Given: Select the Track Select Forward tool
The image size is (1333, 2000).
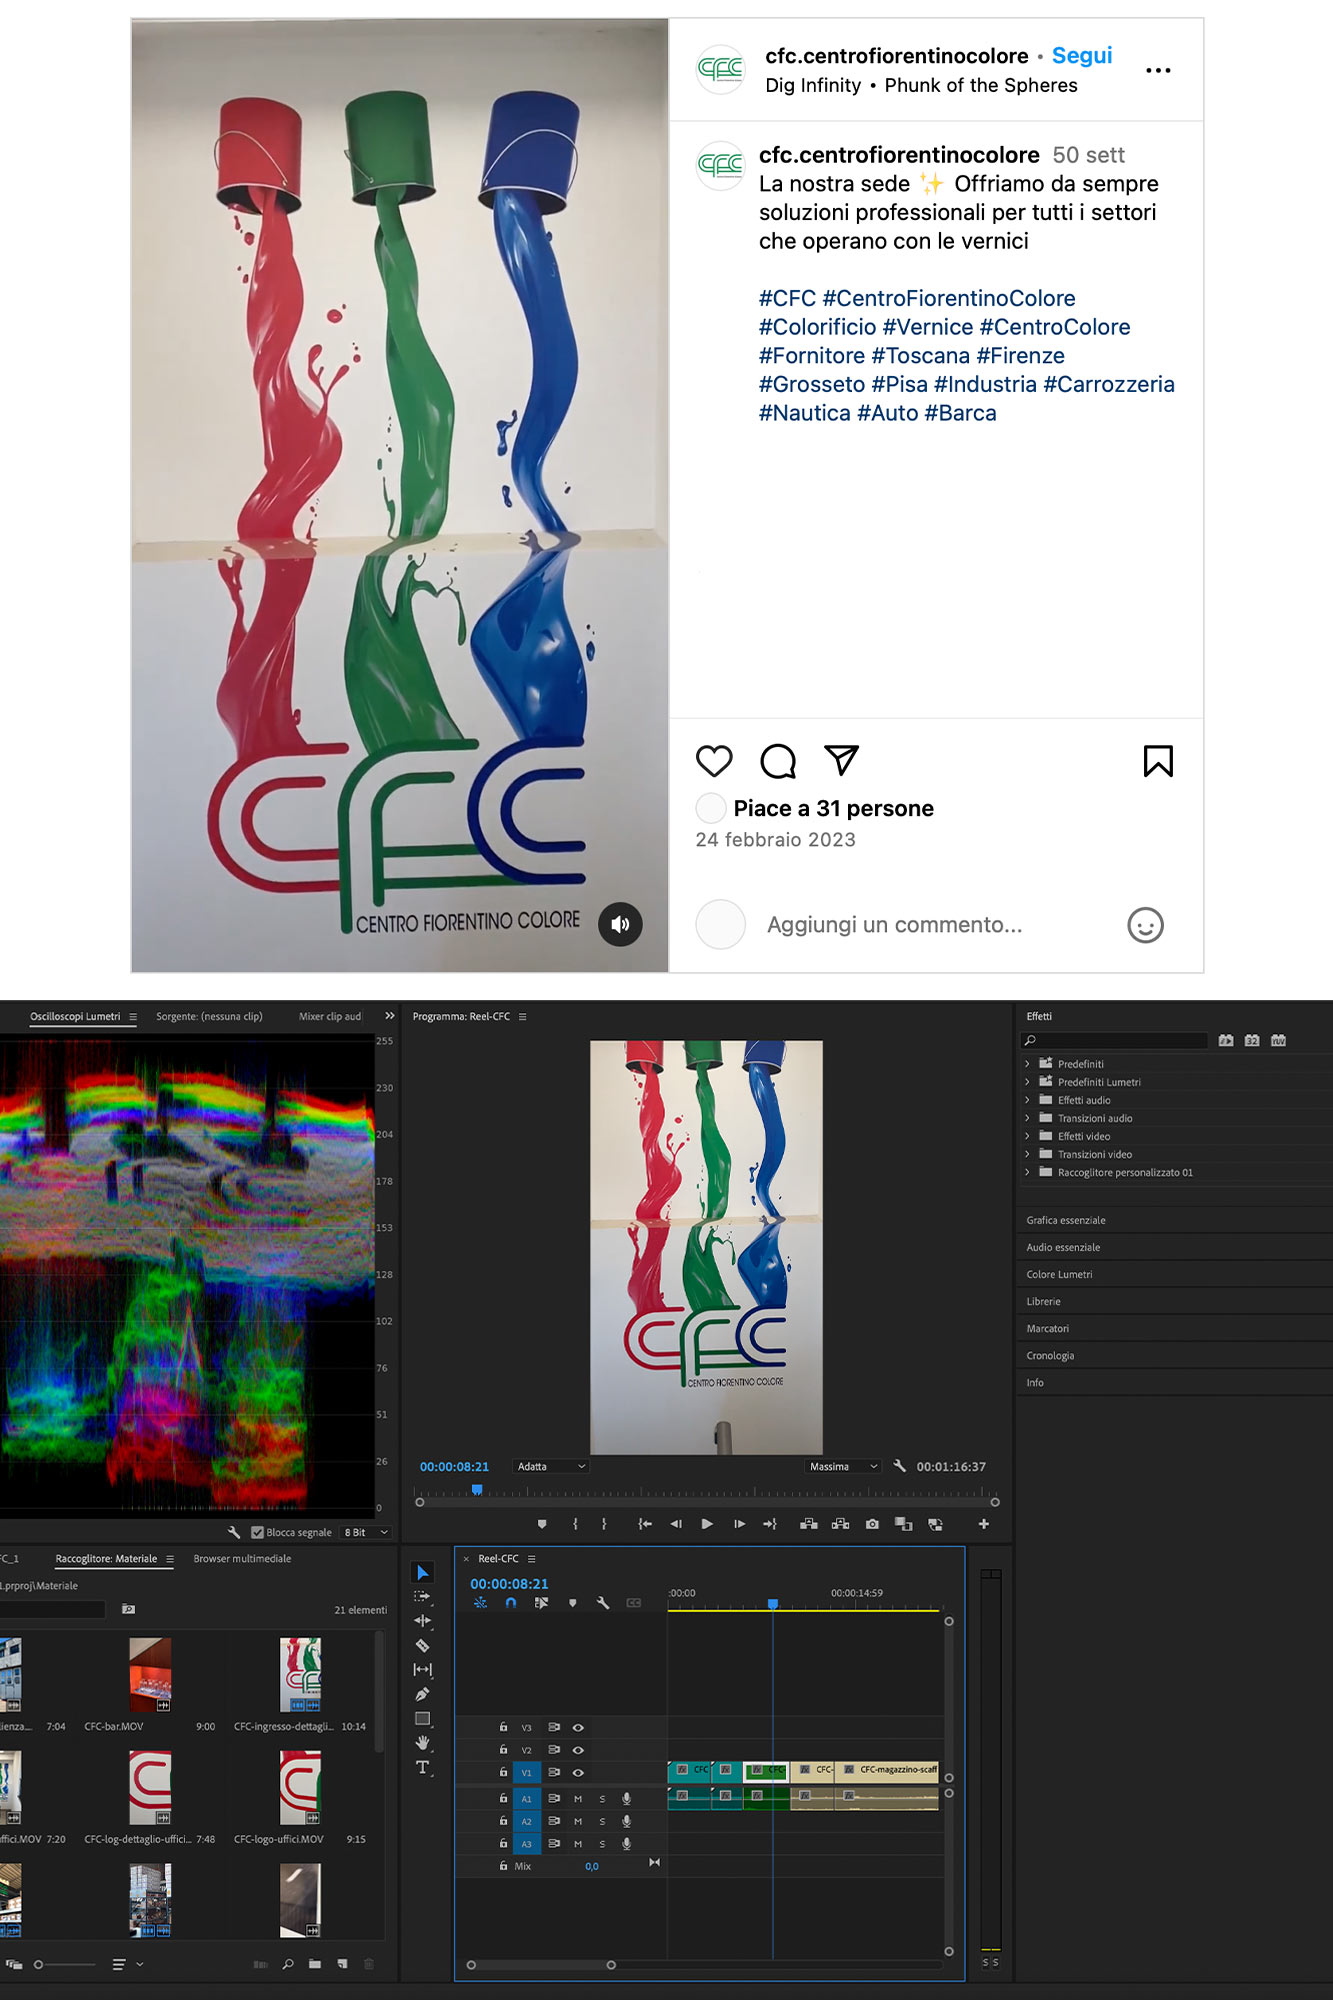Looking at the screenshot, I should (422, 1596).
